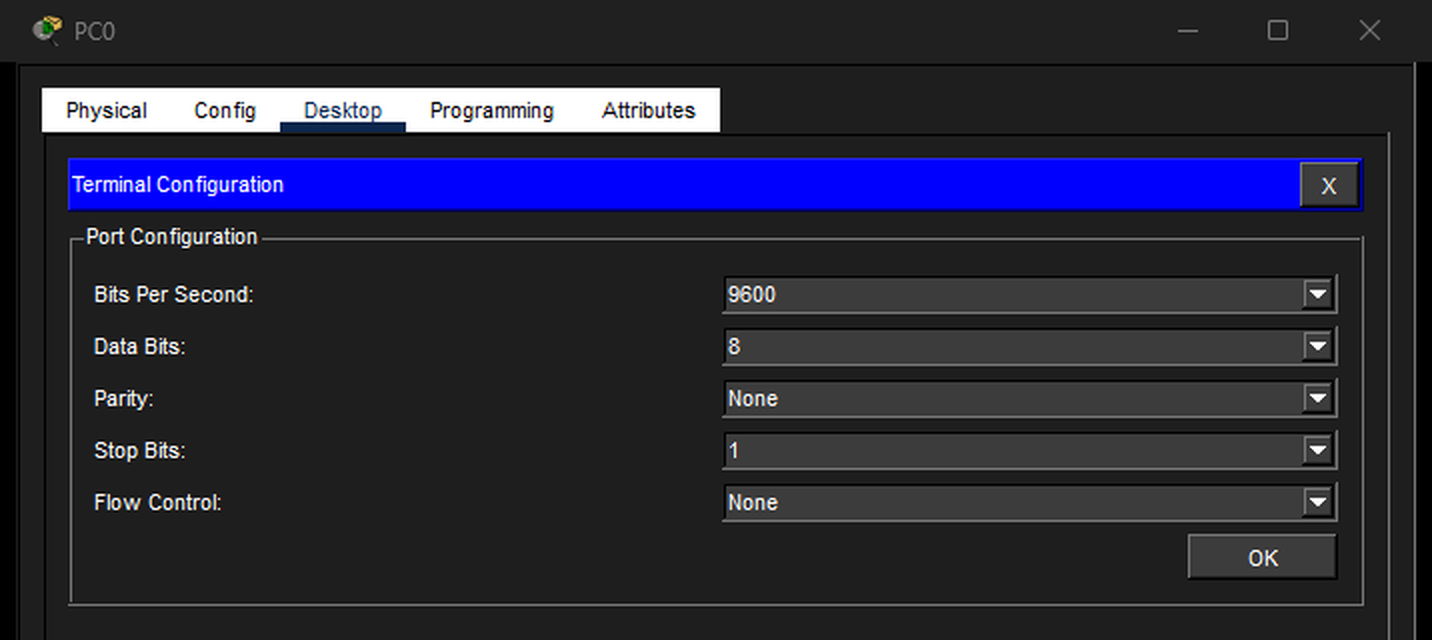
Task: Click OK to apply port settings
Action: tap(1261, 557)
